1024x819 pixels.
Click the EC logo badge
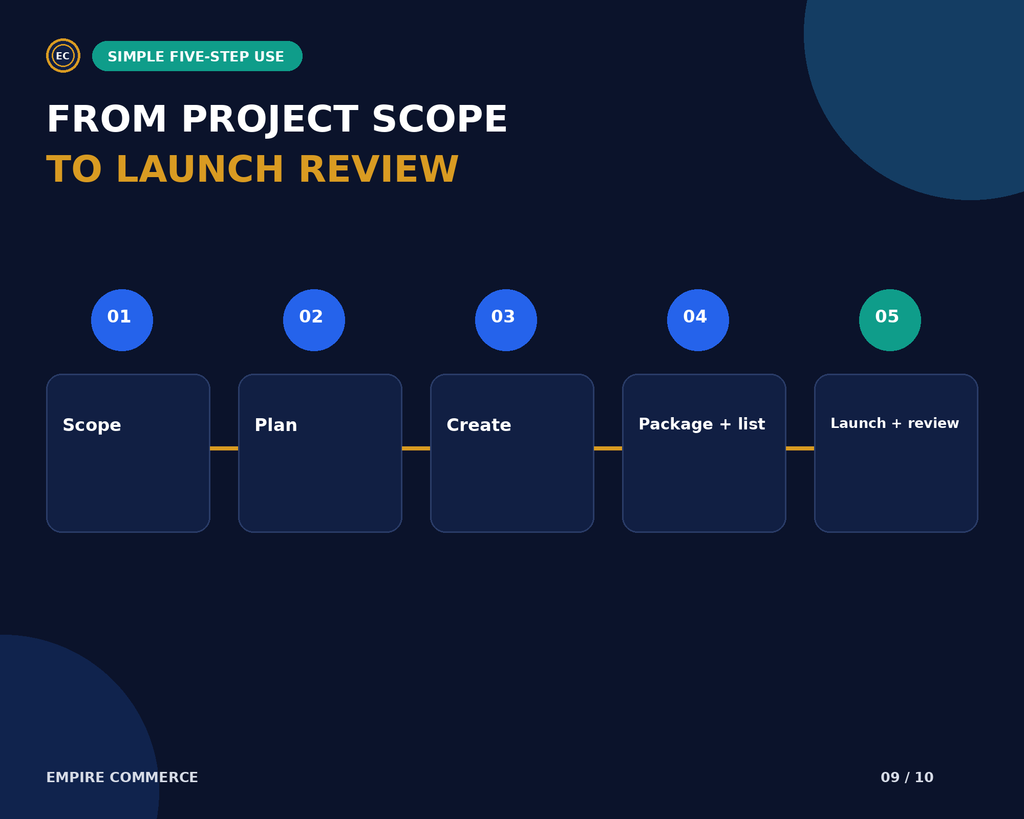[x=63, y=56]
